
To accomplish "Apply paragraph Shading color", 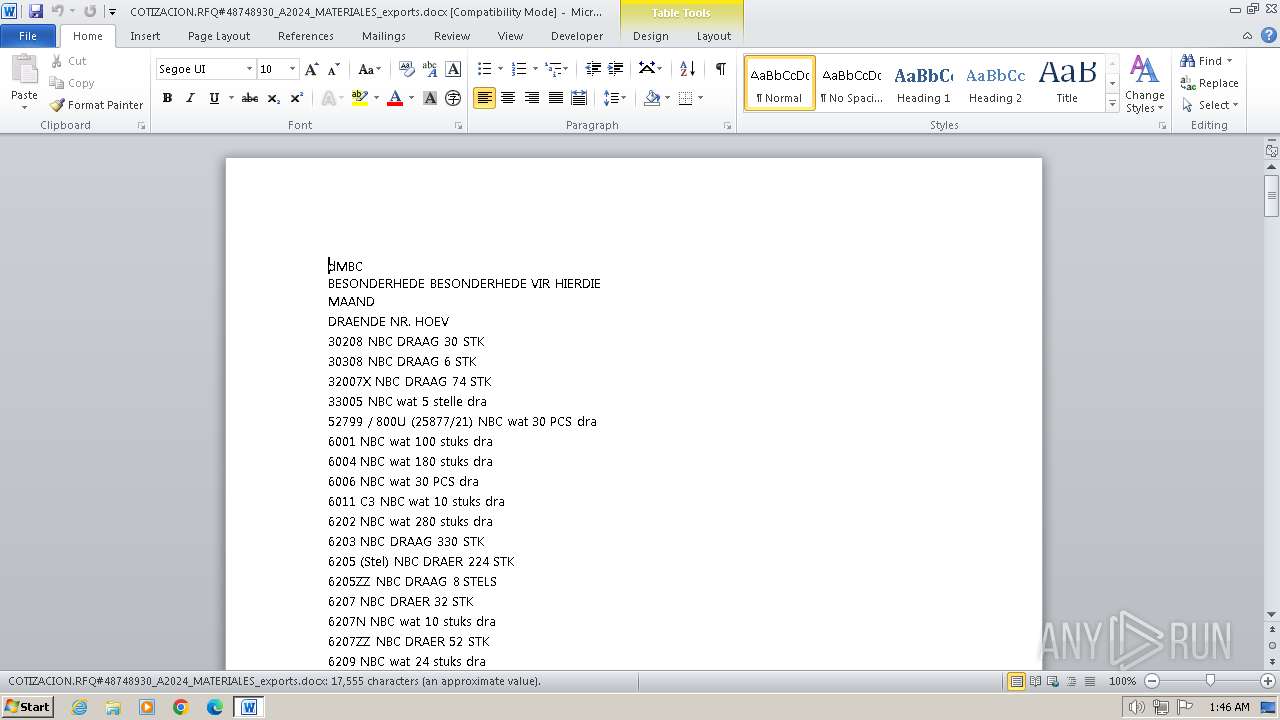I will pyautogui.click(x=653, y=98).
